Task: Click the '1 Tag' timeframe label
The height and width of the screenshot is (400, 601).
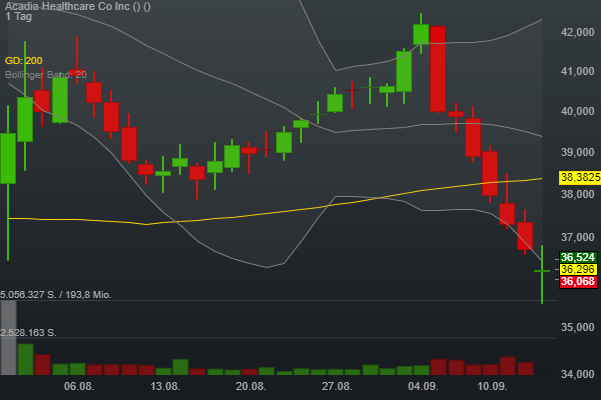Action: pyautogui.click(x=18, y=16)
